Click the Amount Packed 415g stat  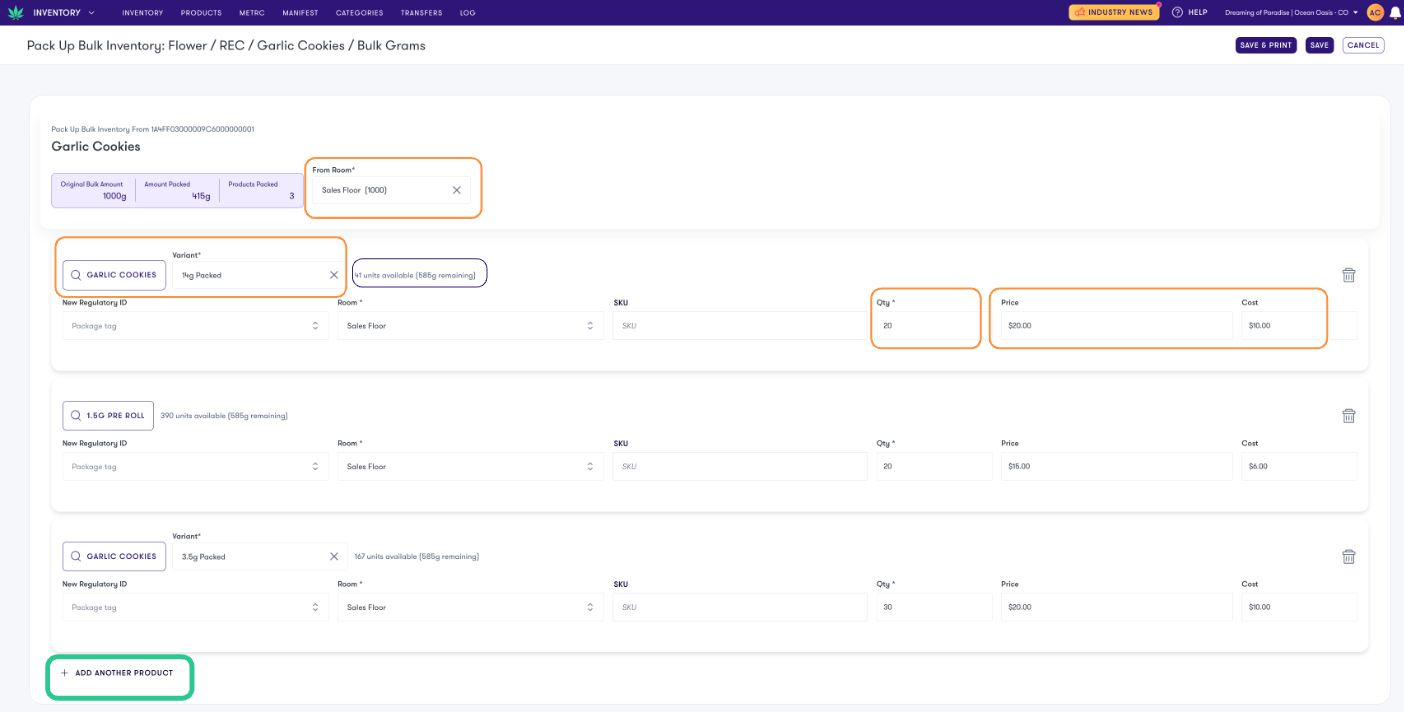pos(177,190)
